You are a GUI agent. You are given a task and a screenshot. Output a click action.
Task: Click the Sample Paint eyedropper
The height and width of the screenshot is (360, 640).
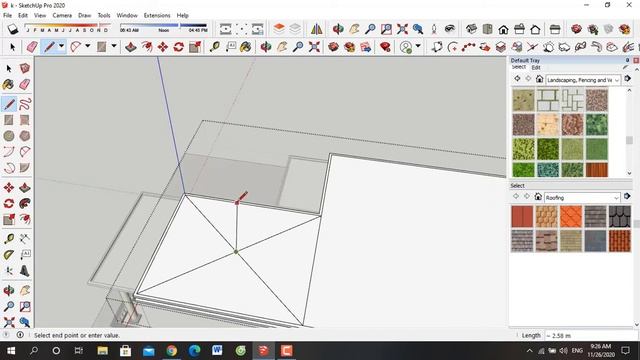[x=626, y=67]
